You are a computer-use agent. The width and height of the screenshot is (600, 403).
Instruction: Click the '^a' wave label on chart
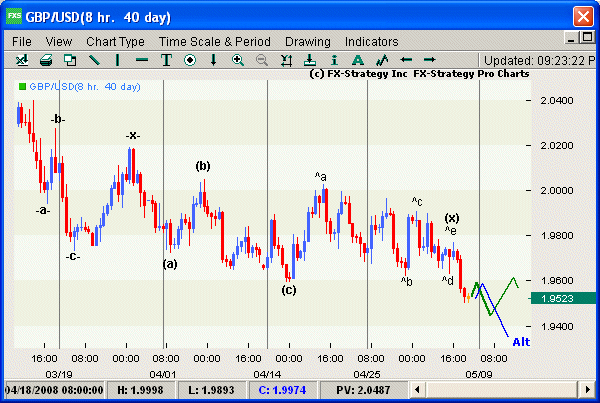click(321, 176)
